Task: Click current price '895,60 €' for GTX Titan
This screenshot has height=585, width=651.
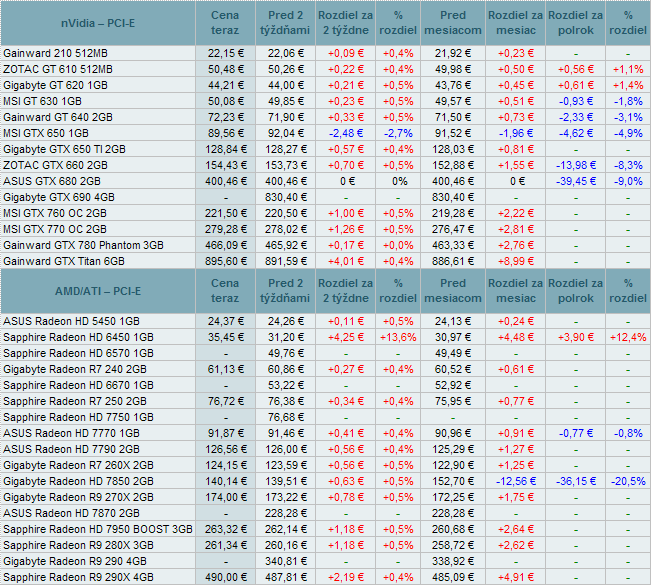Action: click(225, 261)
